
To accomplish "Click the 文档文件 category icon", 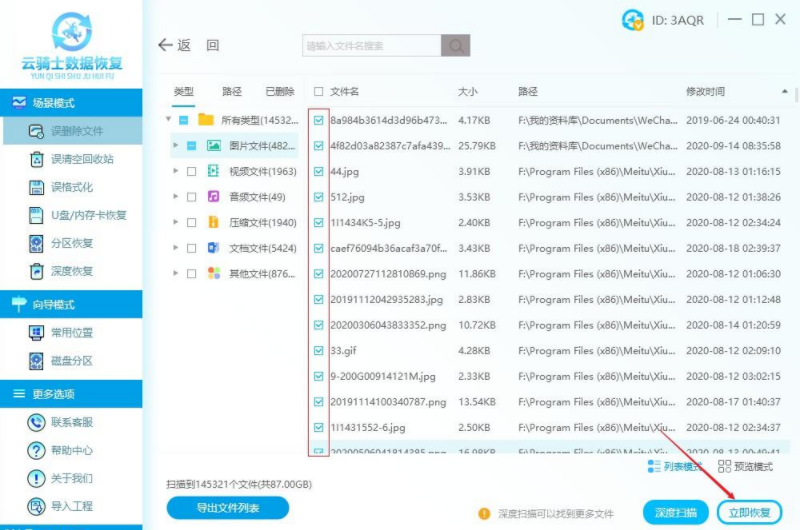I will point(214,248).
